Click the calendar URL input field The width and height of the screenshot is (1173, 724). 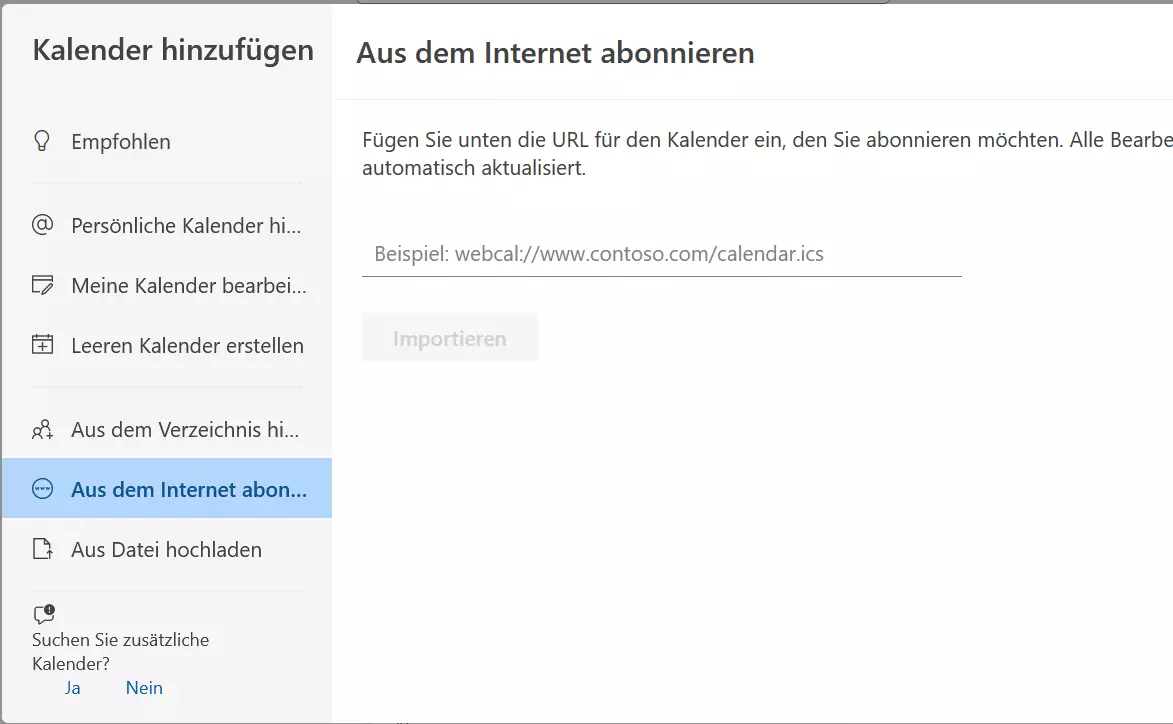click(660, 254)
